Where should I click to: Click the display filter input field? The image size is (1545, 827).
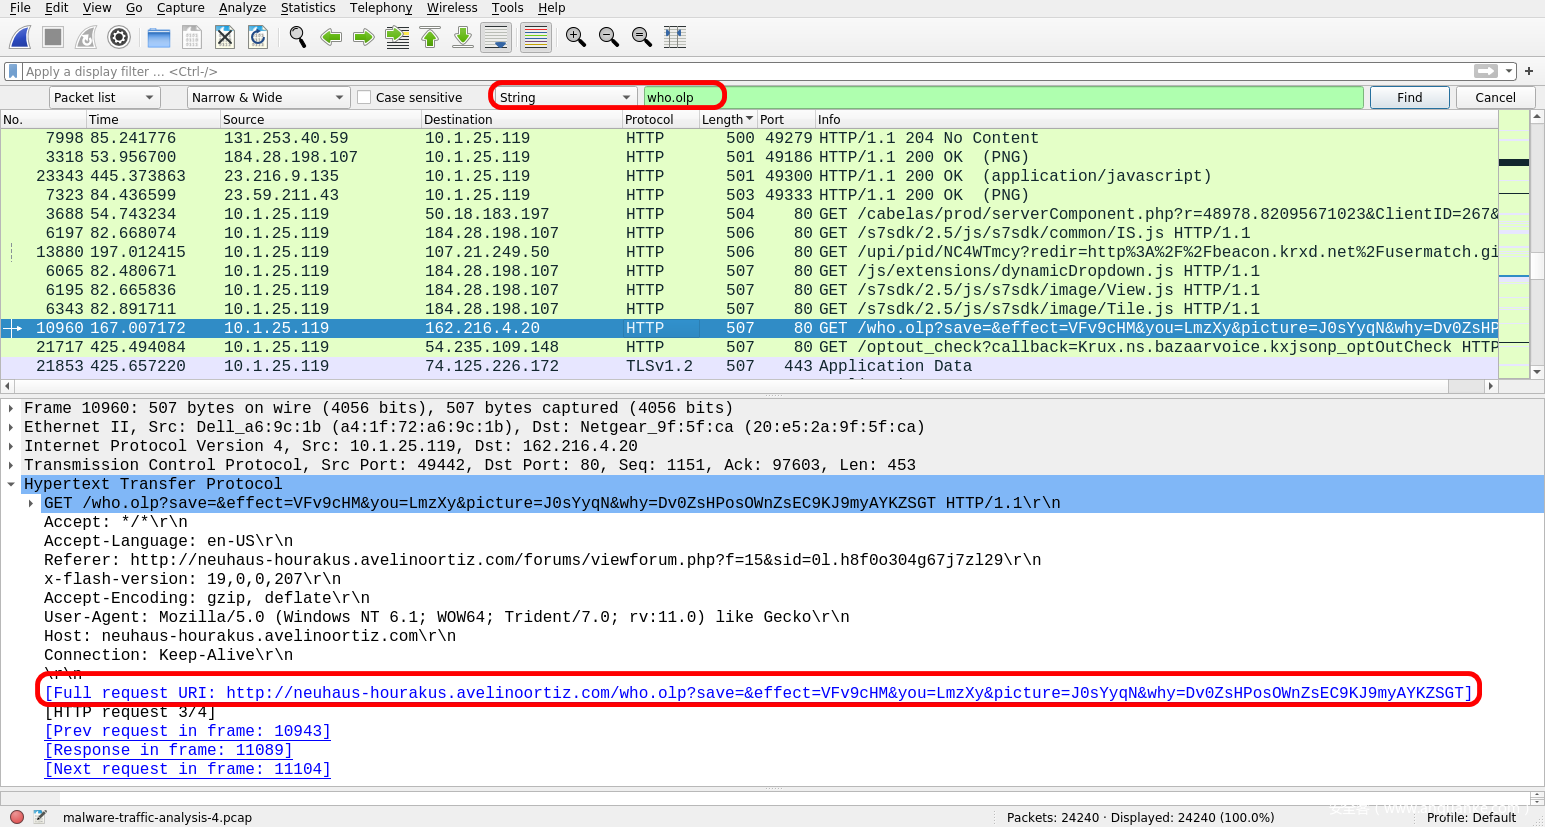pos(740,72)
